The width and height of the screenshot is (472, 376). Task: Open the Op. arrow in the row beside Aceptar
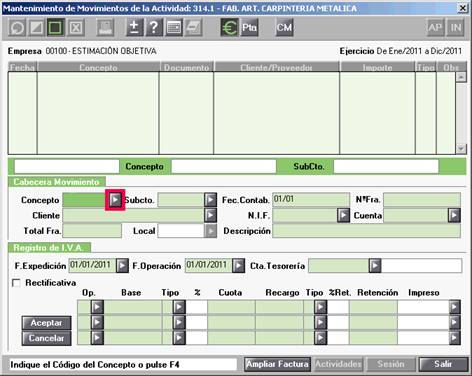click(x=97, y=322)
